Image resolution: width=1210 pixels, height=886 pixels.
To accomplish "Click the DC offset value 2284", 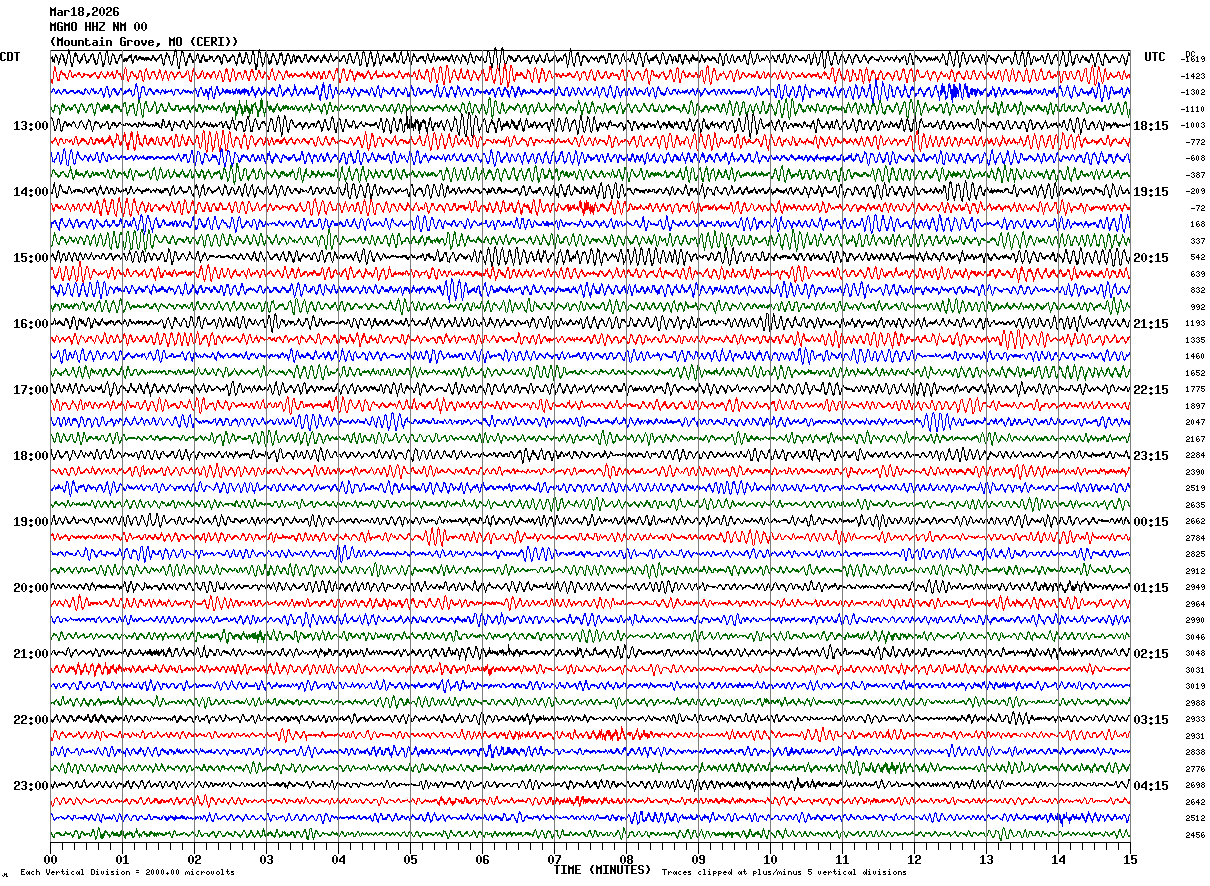I will [x=1196, y=455].
